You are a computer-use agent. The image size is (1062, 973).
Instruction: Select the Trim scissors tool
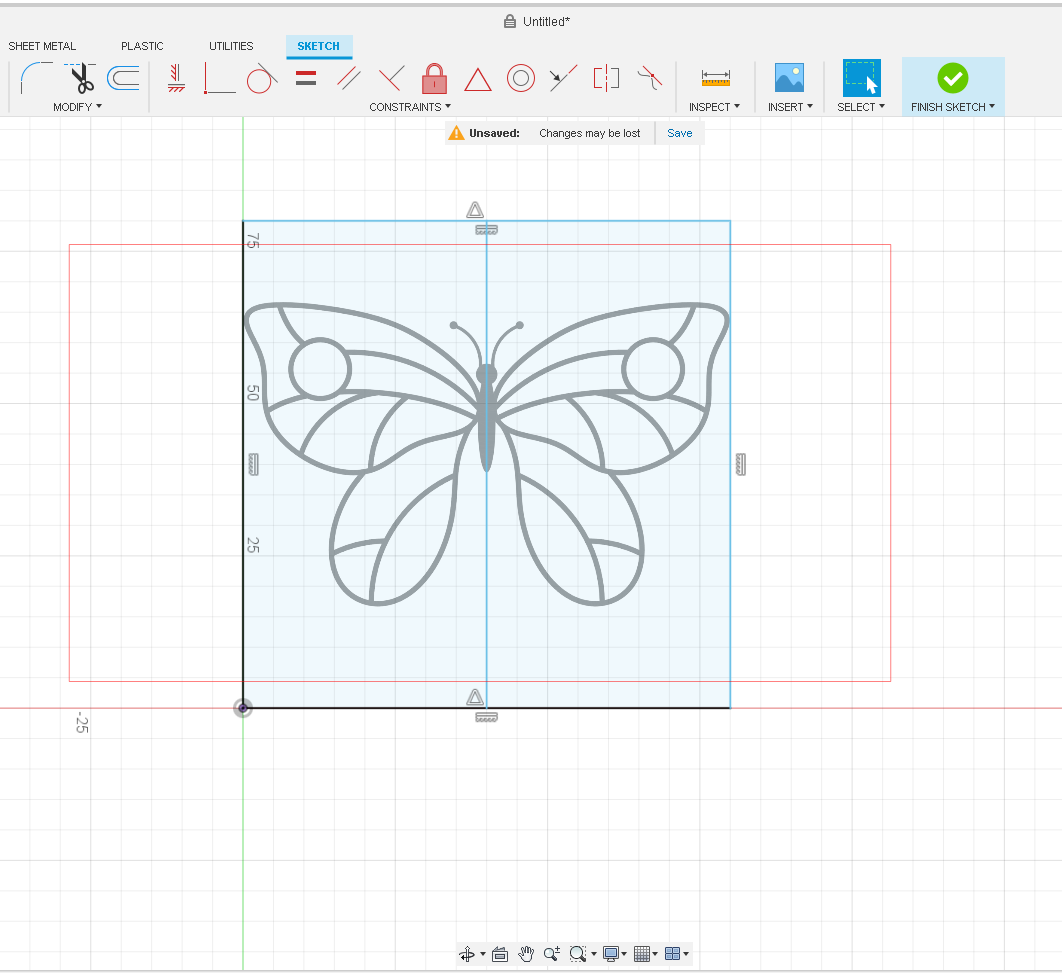[81, 78]
